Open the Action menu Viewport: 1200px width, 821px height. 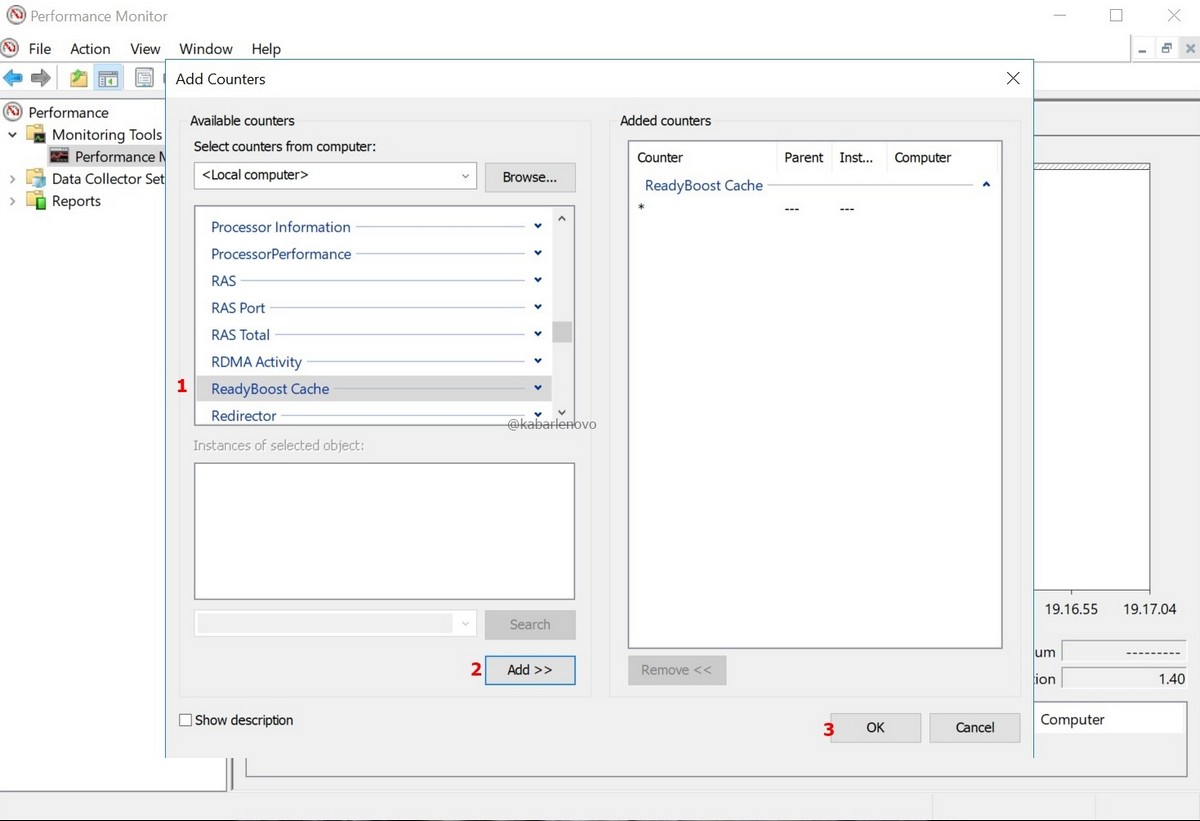pos(90,49)
